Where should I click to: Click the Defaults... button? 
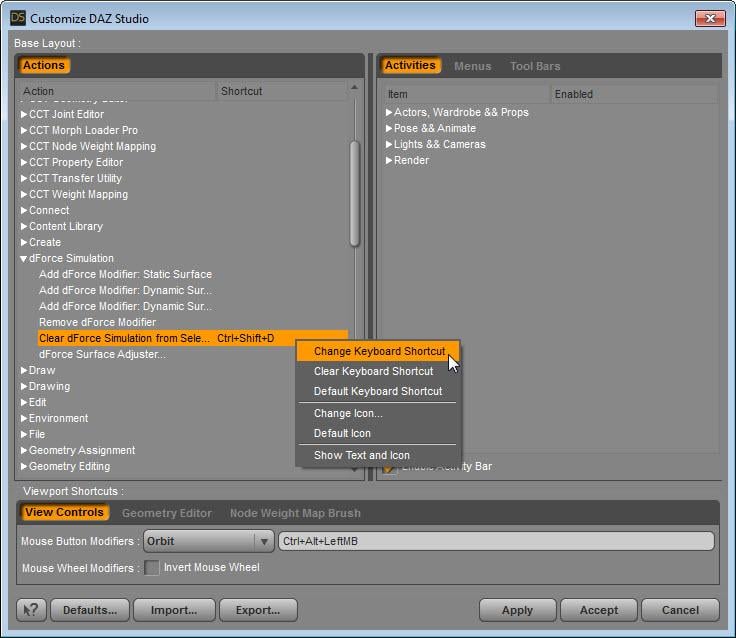90,610
